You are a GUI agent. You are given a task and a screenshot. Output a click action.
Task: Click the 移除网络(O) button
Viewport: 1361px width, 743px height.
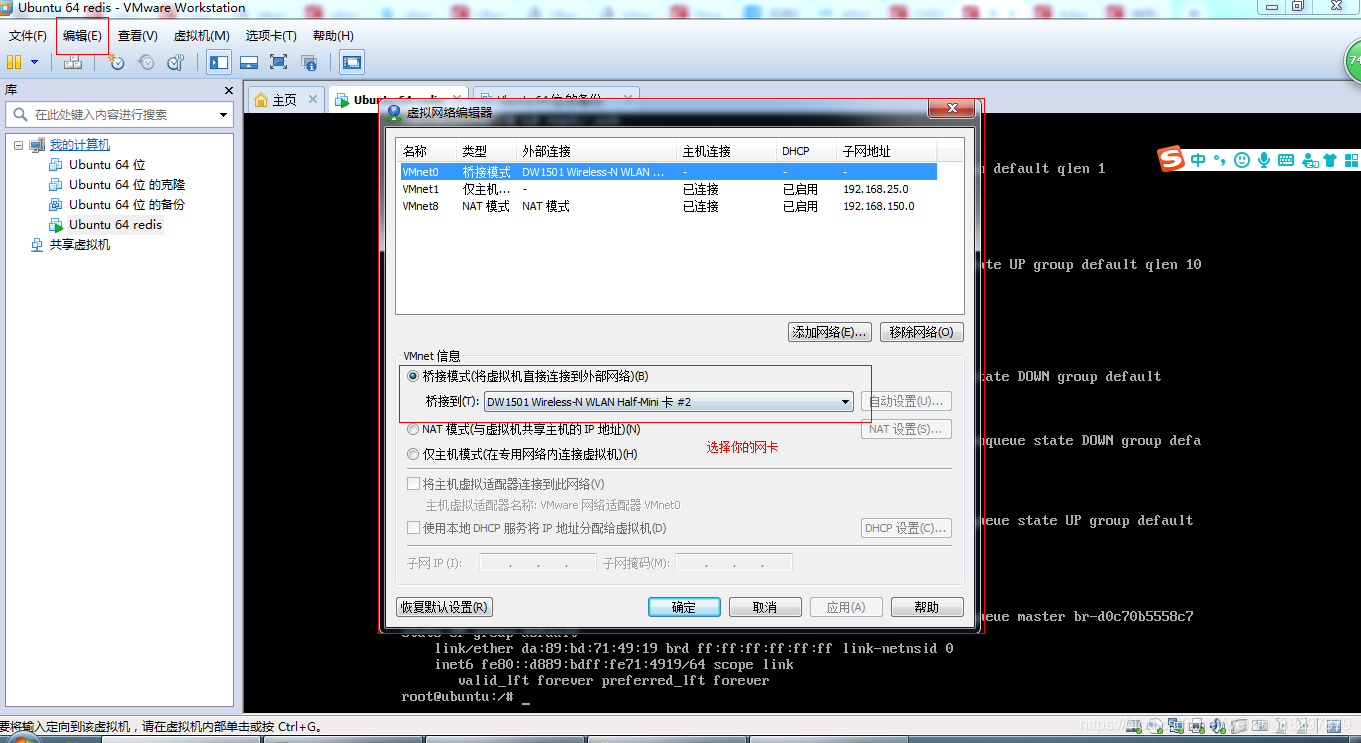click(x=921, y=332)
